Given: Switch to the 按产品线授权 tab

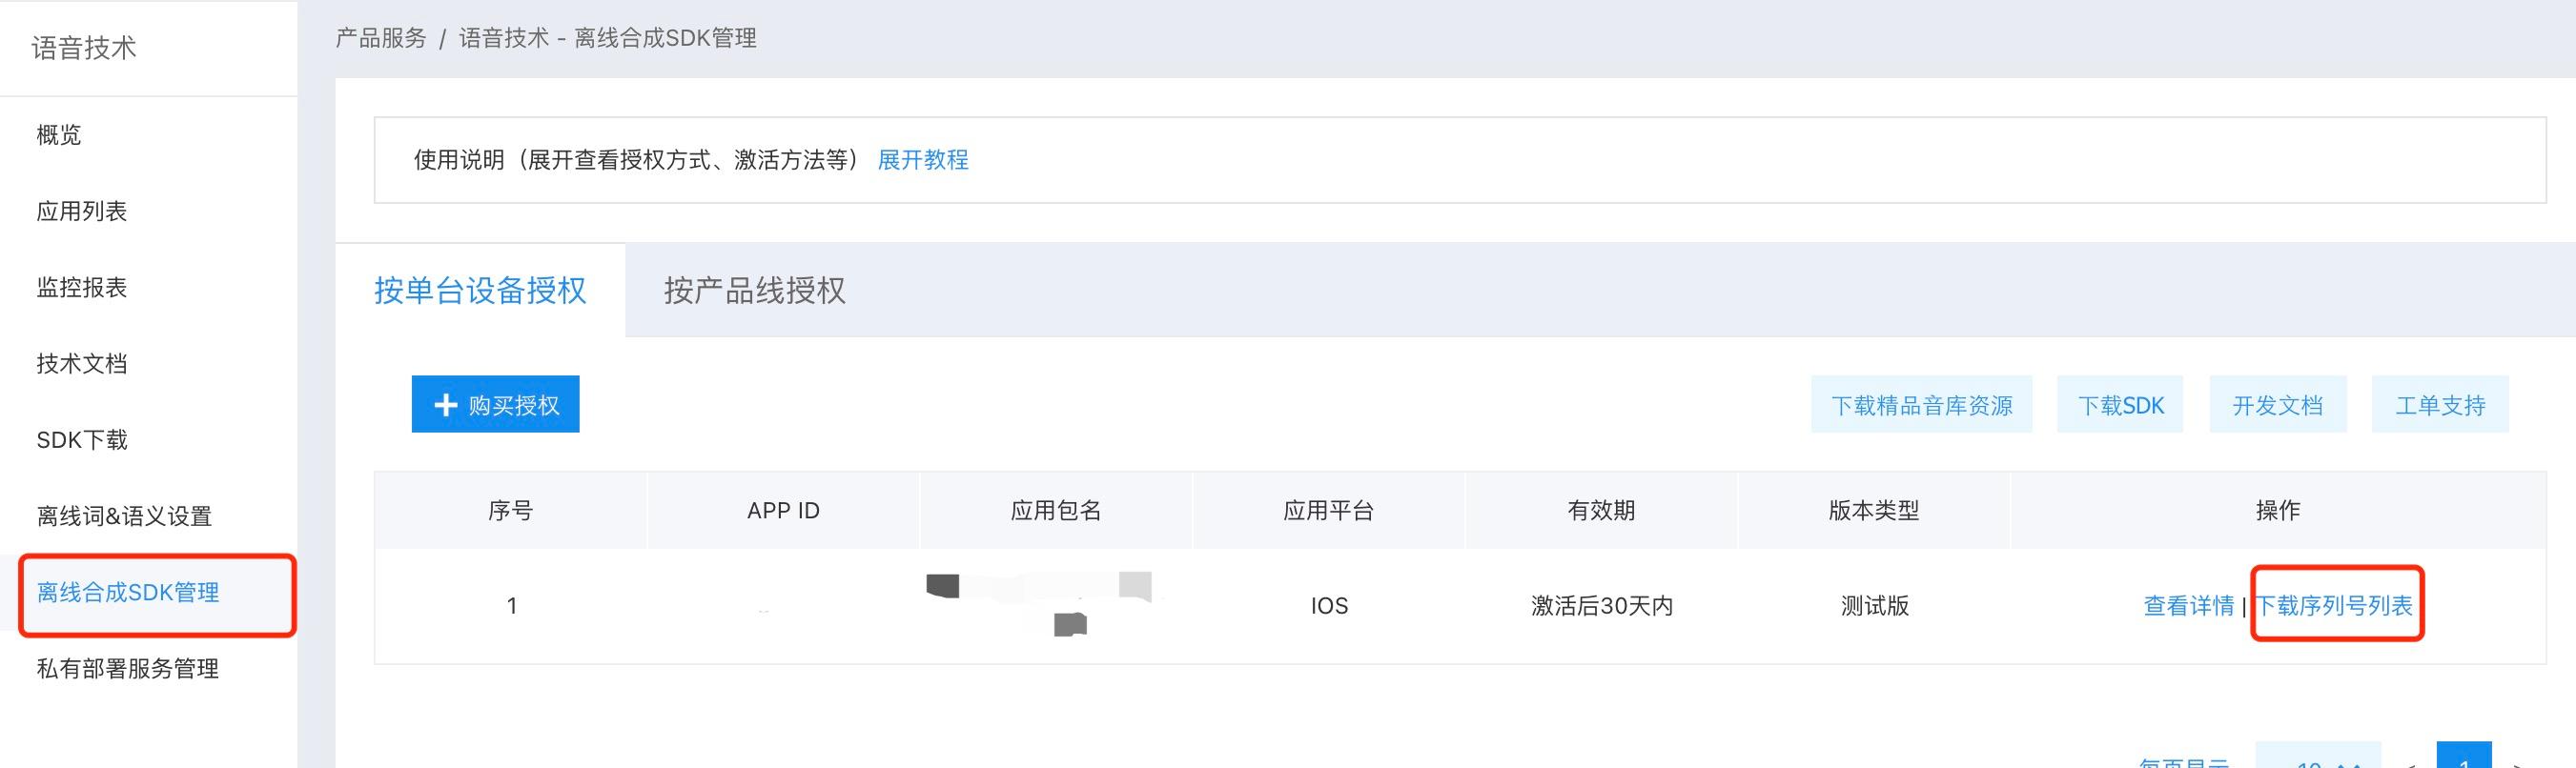Looking at the screenshot, I should [x=754, y=290].
